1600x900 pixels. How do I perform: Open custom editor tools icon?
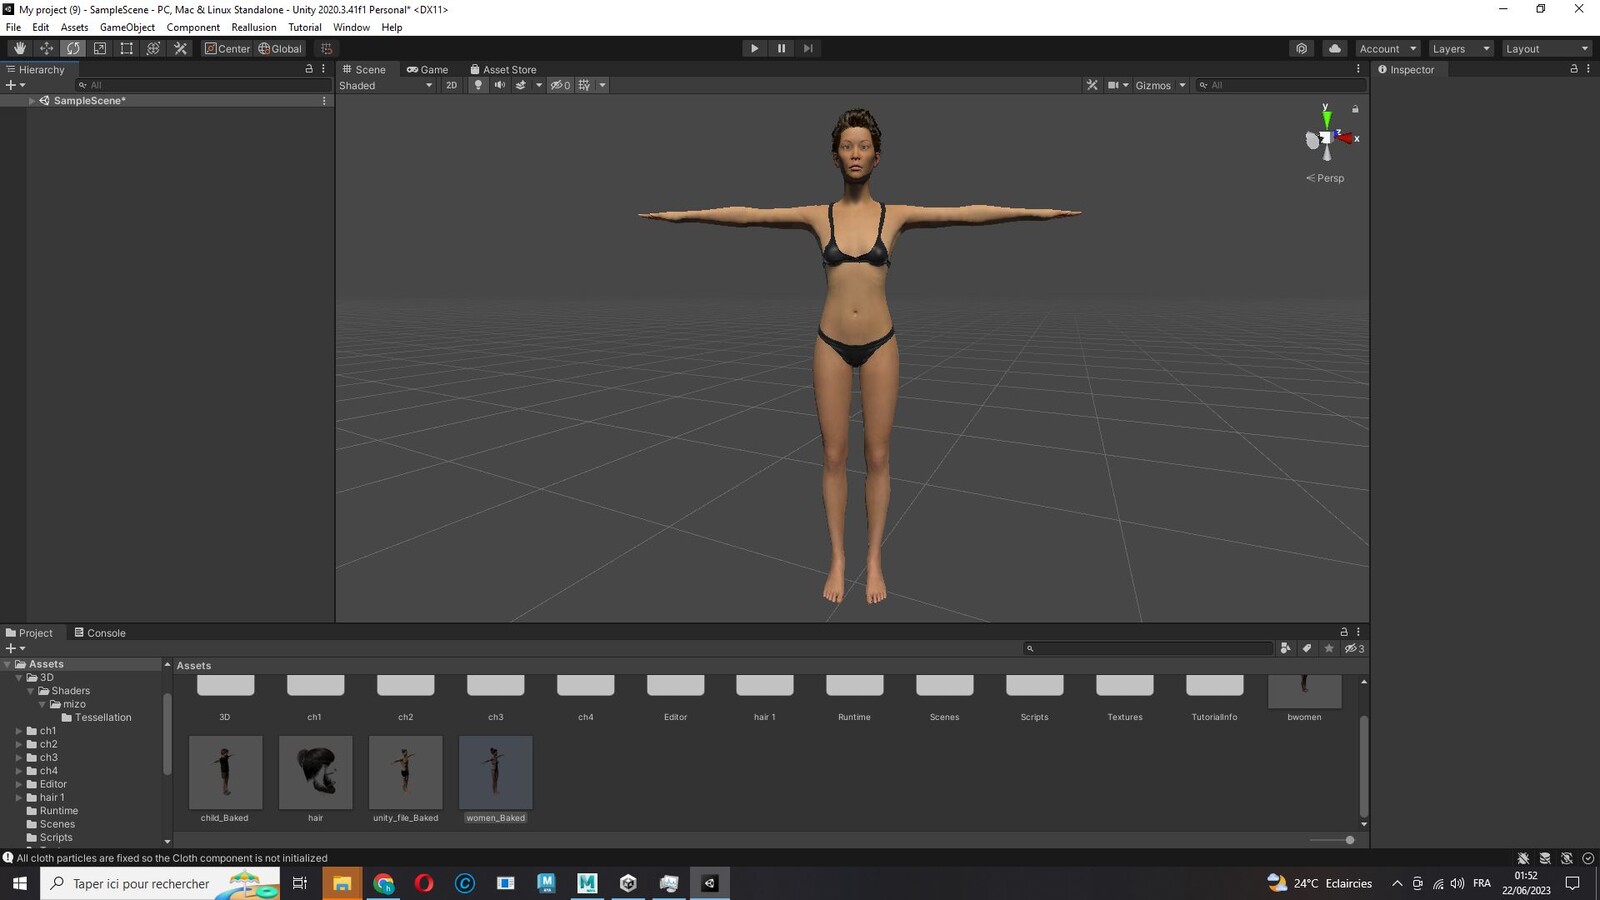[x=181, y=48]
